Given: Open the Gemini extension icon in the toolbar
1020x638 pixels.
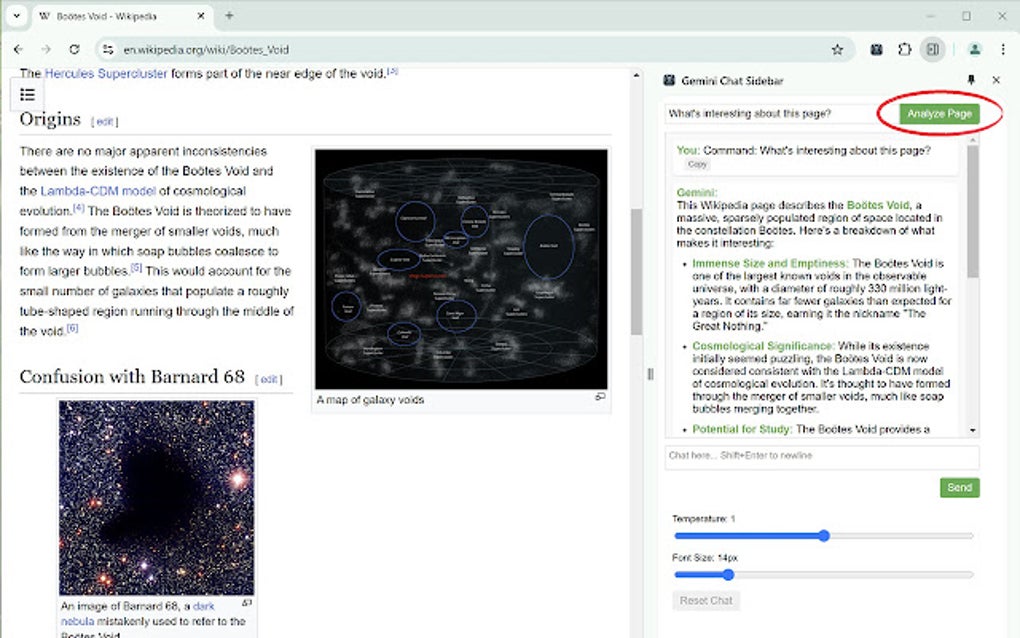Looking at the screenshot, I should 876,49.
